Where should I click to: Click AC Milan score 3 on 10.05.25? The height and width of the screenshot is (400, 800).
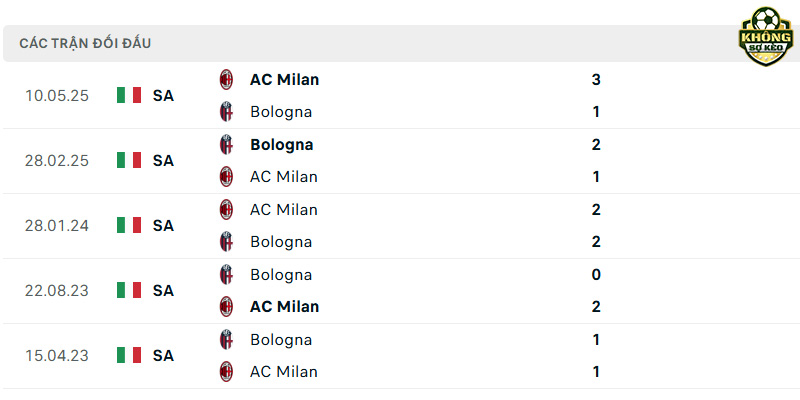596,80
